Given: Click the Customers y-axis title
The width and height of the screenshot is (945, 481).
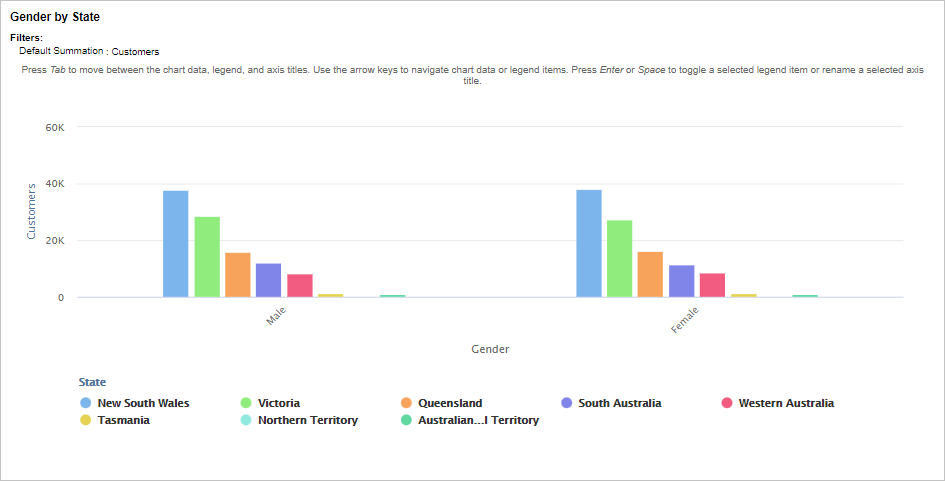Looking at the screenshot, I should coord(31,211).
